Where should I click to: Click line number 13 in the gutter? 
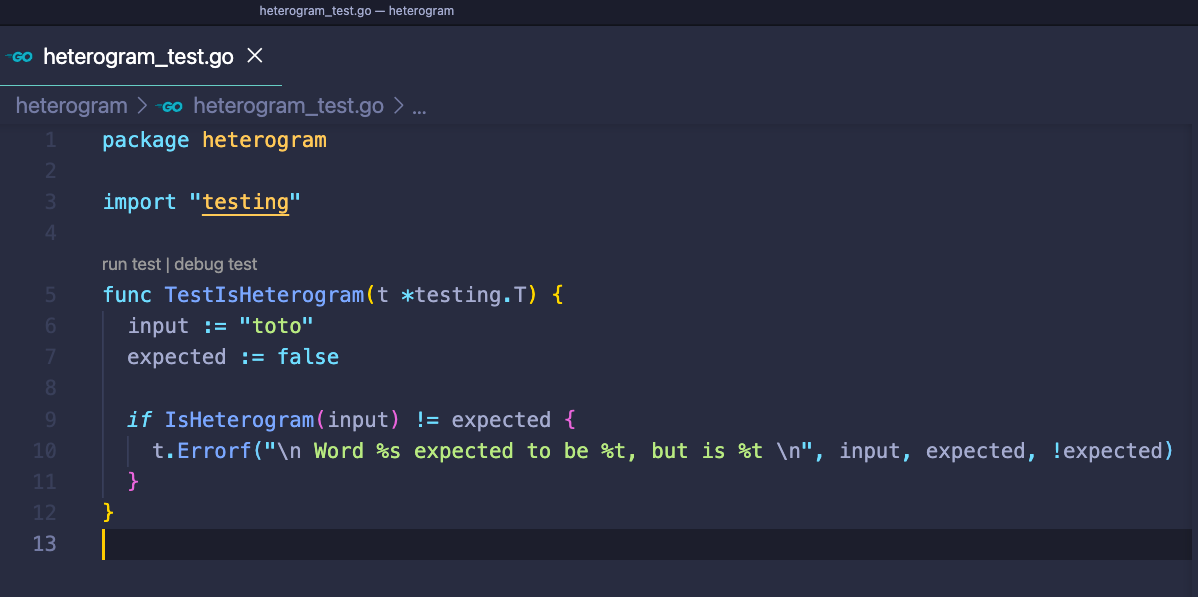coord(44,544)
